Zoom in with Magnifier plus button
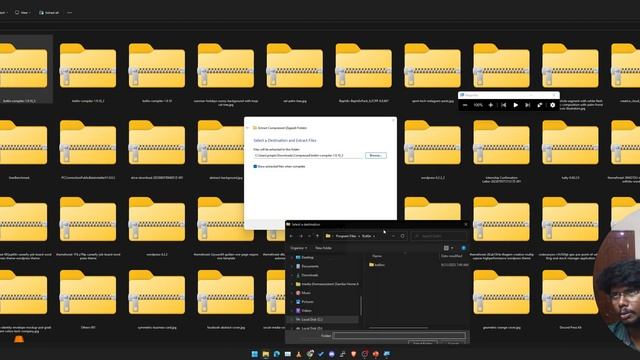 click(491, 105)
